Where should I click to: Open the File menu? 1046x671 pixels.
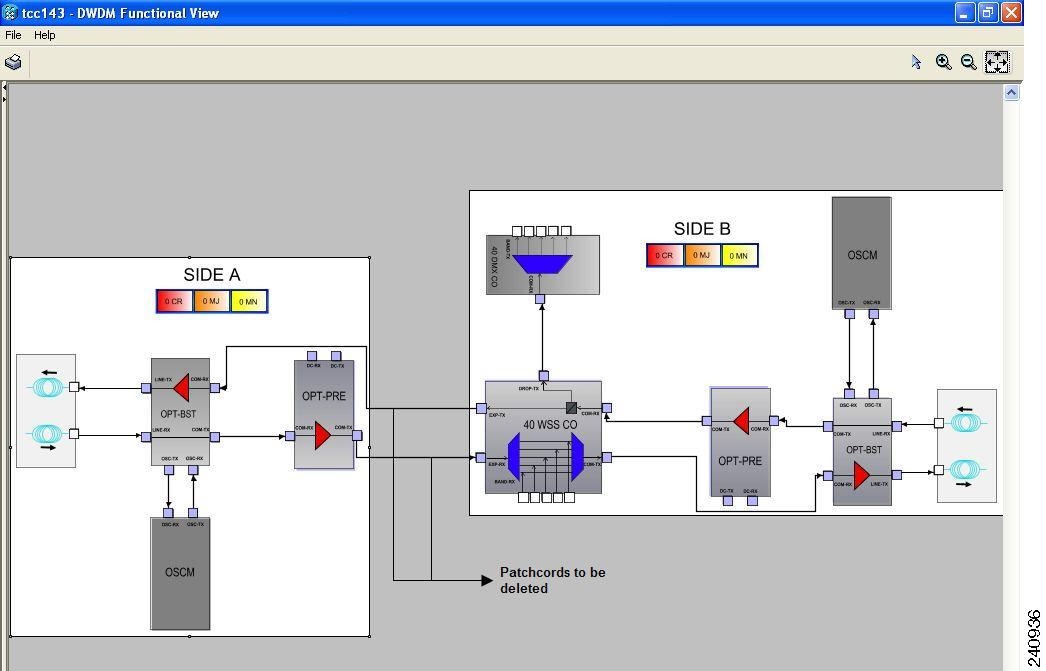13,35
